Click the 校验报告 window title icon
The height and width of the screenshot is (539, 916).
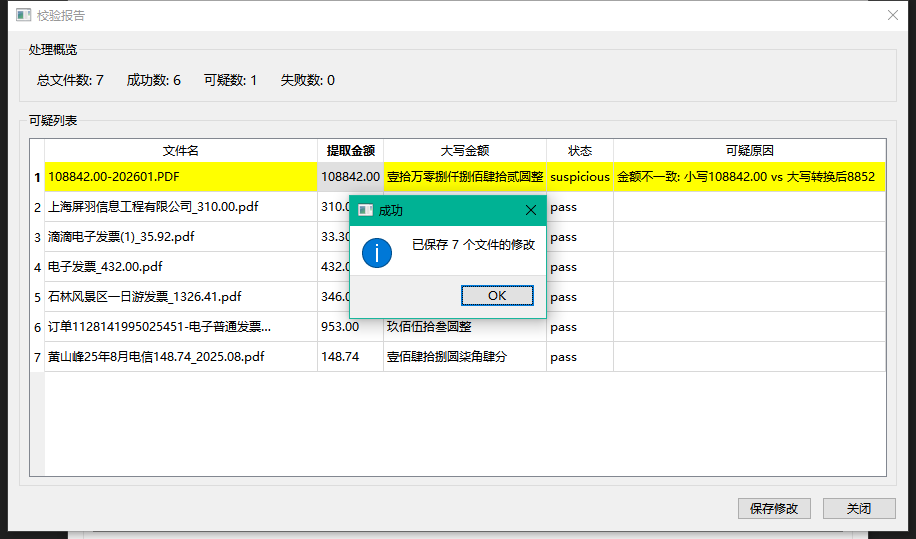[23, 15]
